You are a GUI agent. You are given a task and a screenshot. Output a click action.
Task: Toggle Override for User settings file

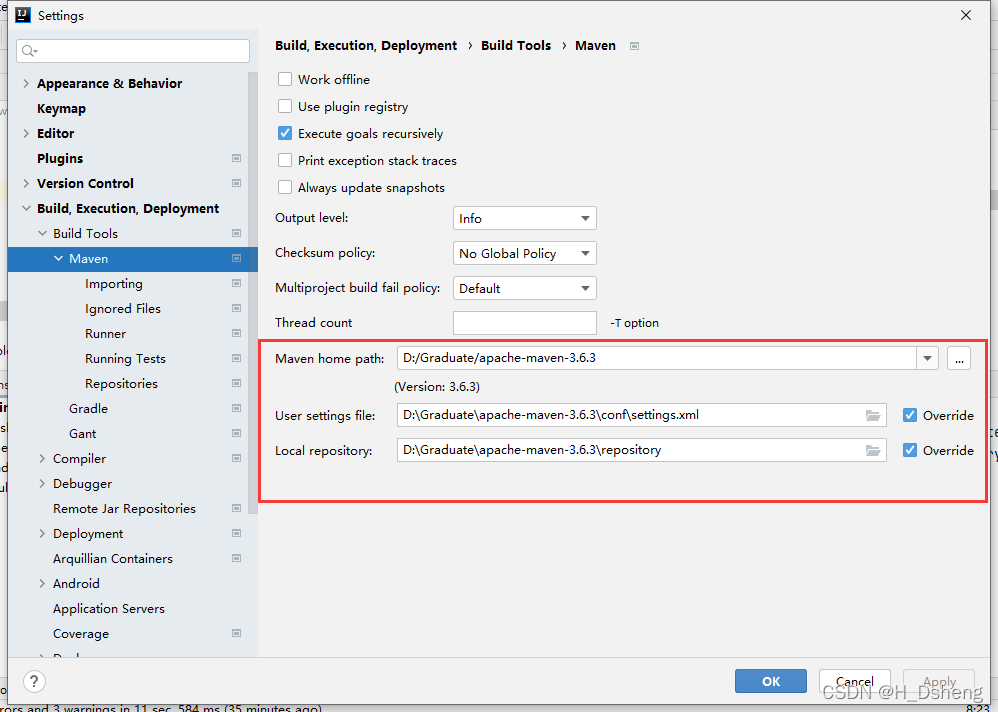pos(910,415)
